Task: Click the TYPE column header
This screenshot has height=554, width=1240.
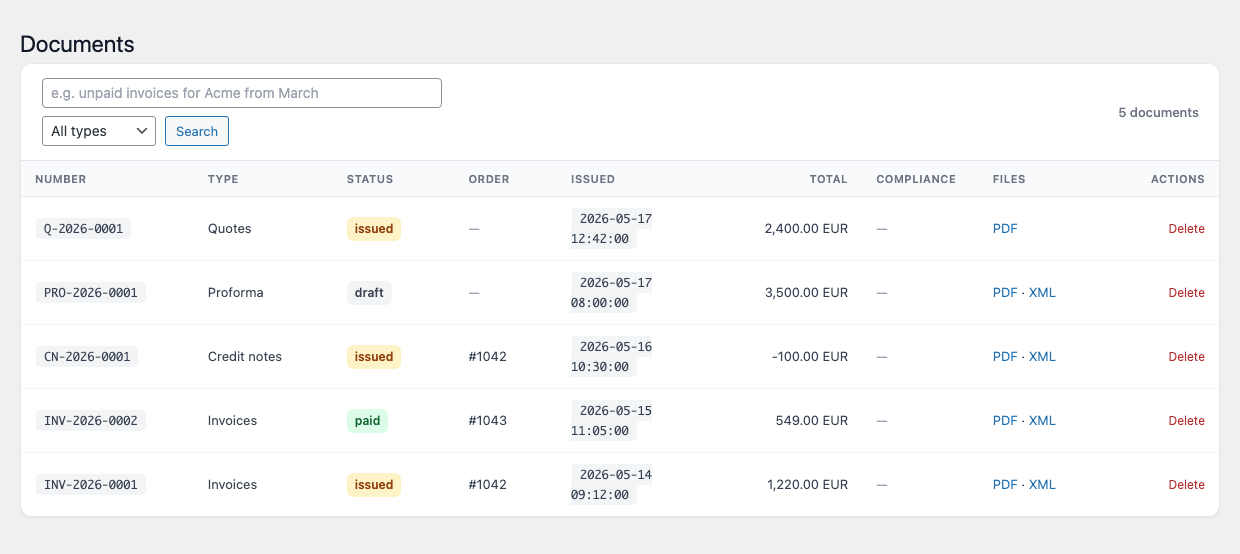Action: pos(223,180)
